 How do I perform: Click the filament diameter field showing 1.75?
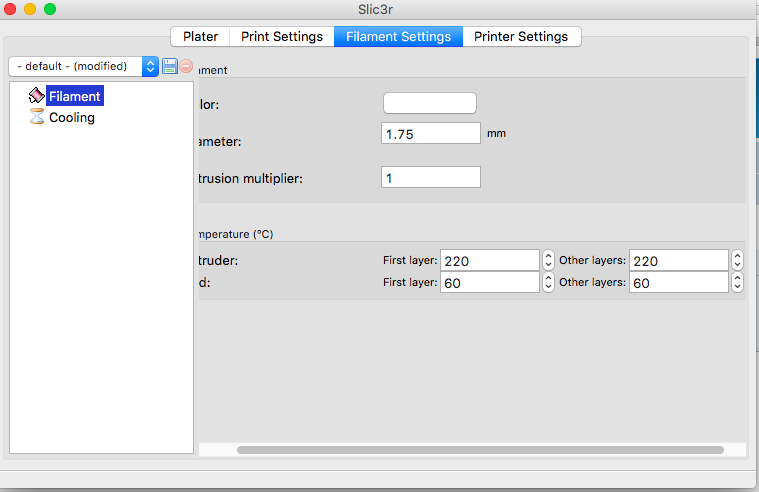coord(431,133)
